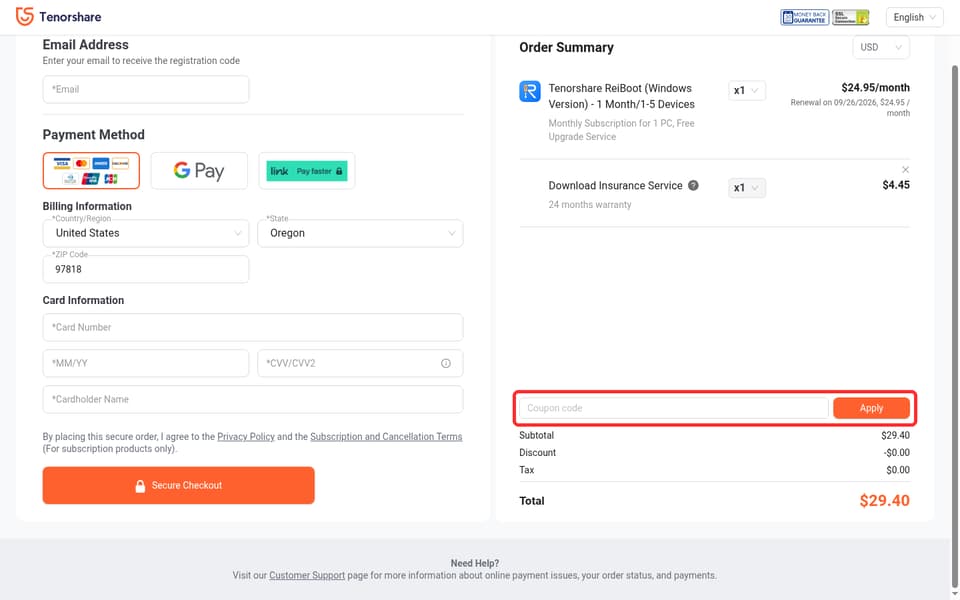Open Subscription and Cancellation Terms link
Viewport: 960px width, 600px height.
pyautogui.click(x=386, y=437)
